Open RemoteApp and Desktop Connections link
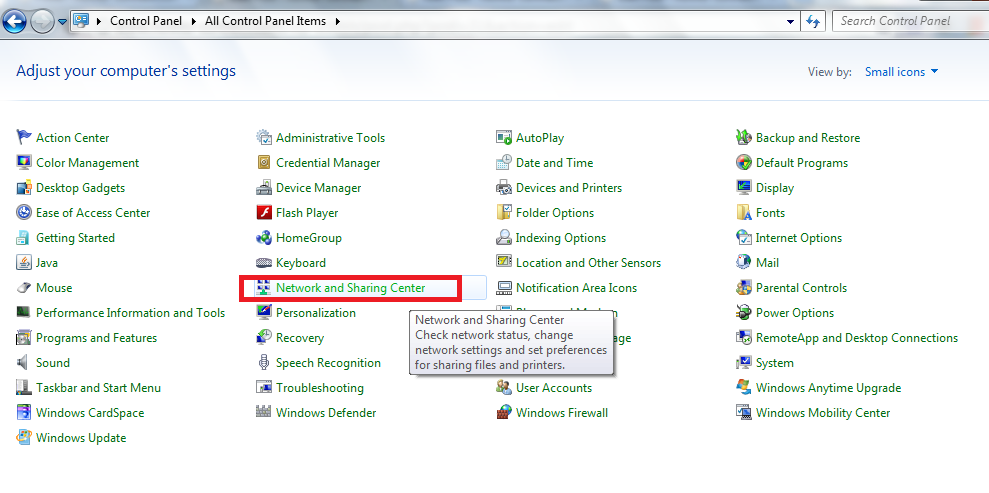Screen dimensions: 989x493 tap(857, 338)
